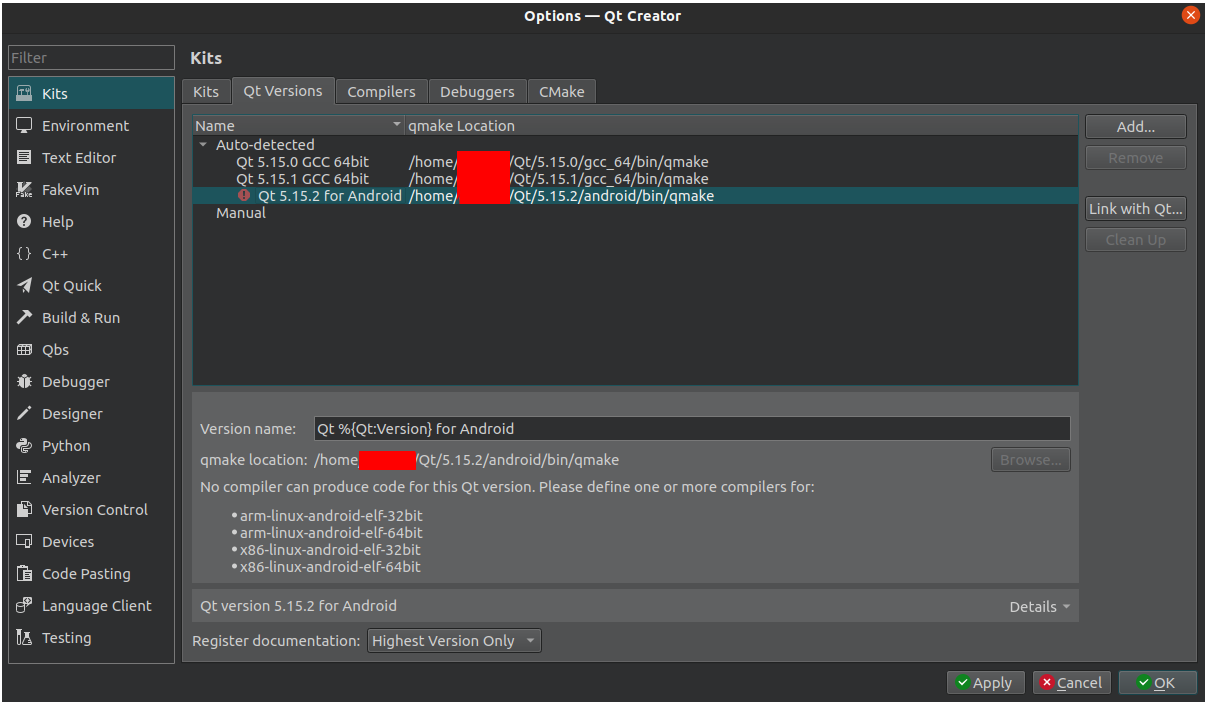The image size is (1209, 702).
Task: Click the Build & Run hammer icon
Action: (x=25, y=317)
